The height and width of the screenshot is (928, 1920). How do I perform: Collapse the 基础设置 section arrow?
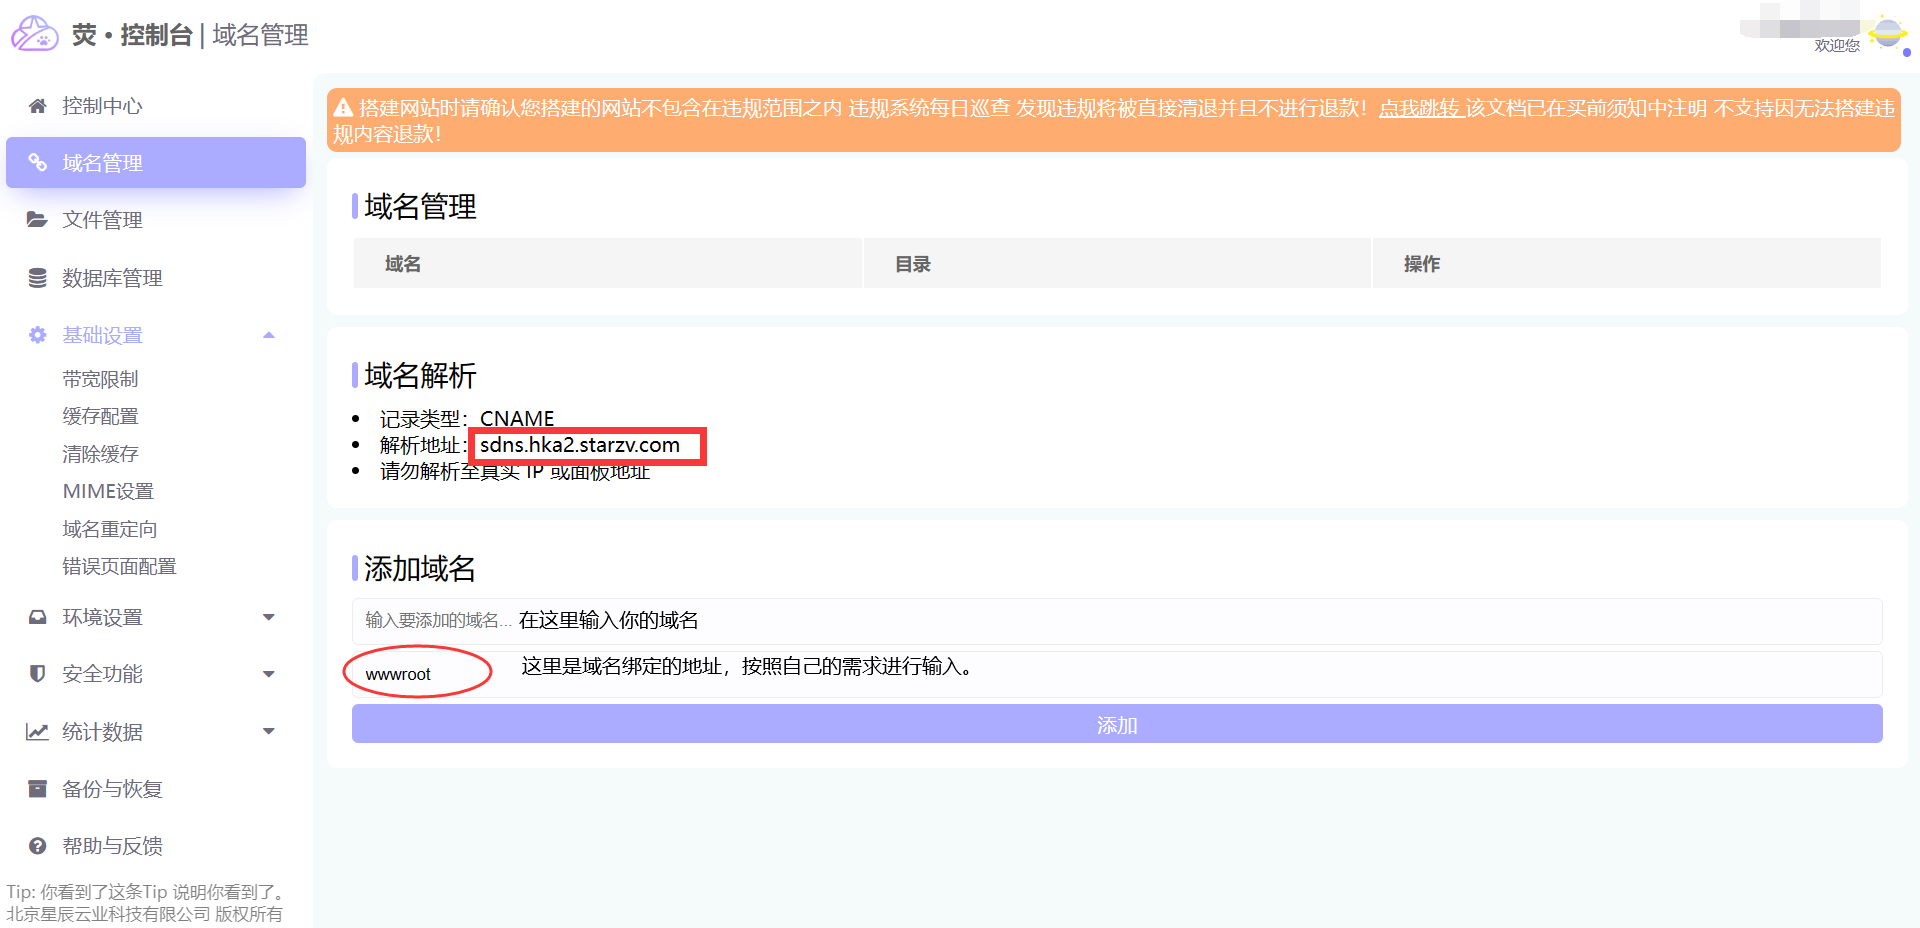pyautogui.click(x=268, y=335)
